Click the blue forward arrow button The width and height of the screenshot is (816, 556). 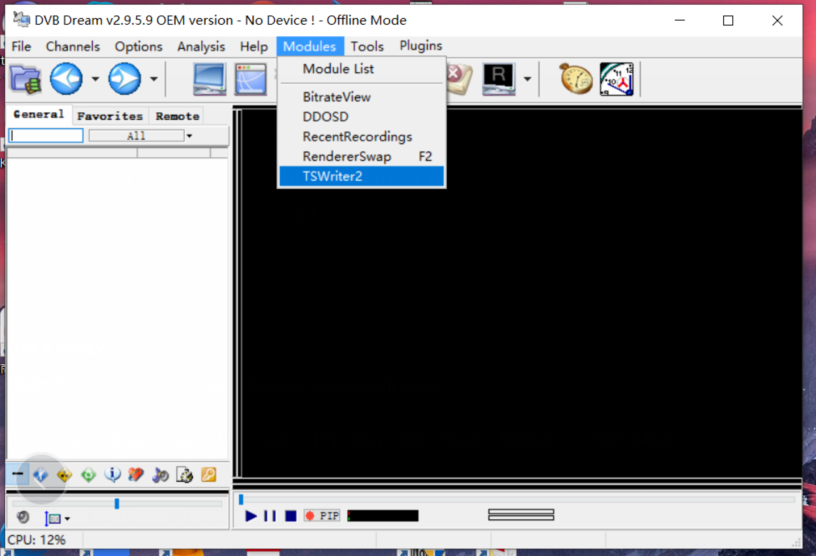pyautogui.click(x=124, y=79)
